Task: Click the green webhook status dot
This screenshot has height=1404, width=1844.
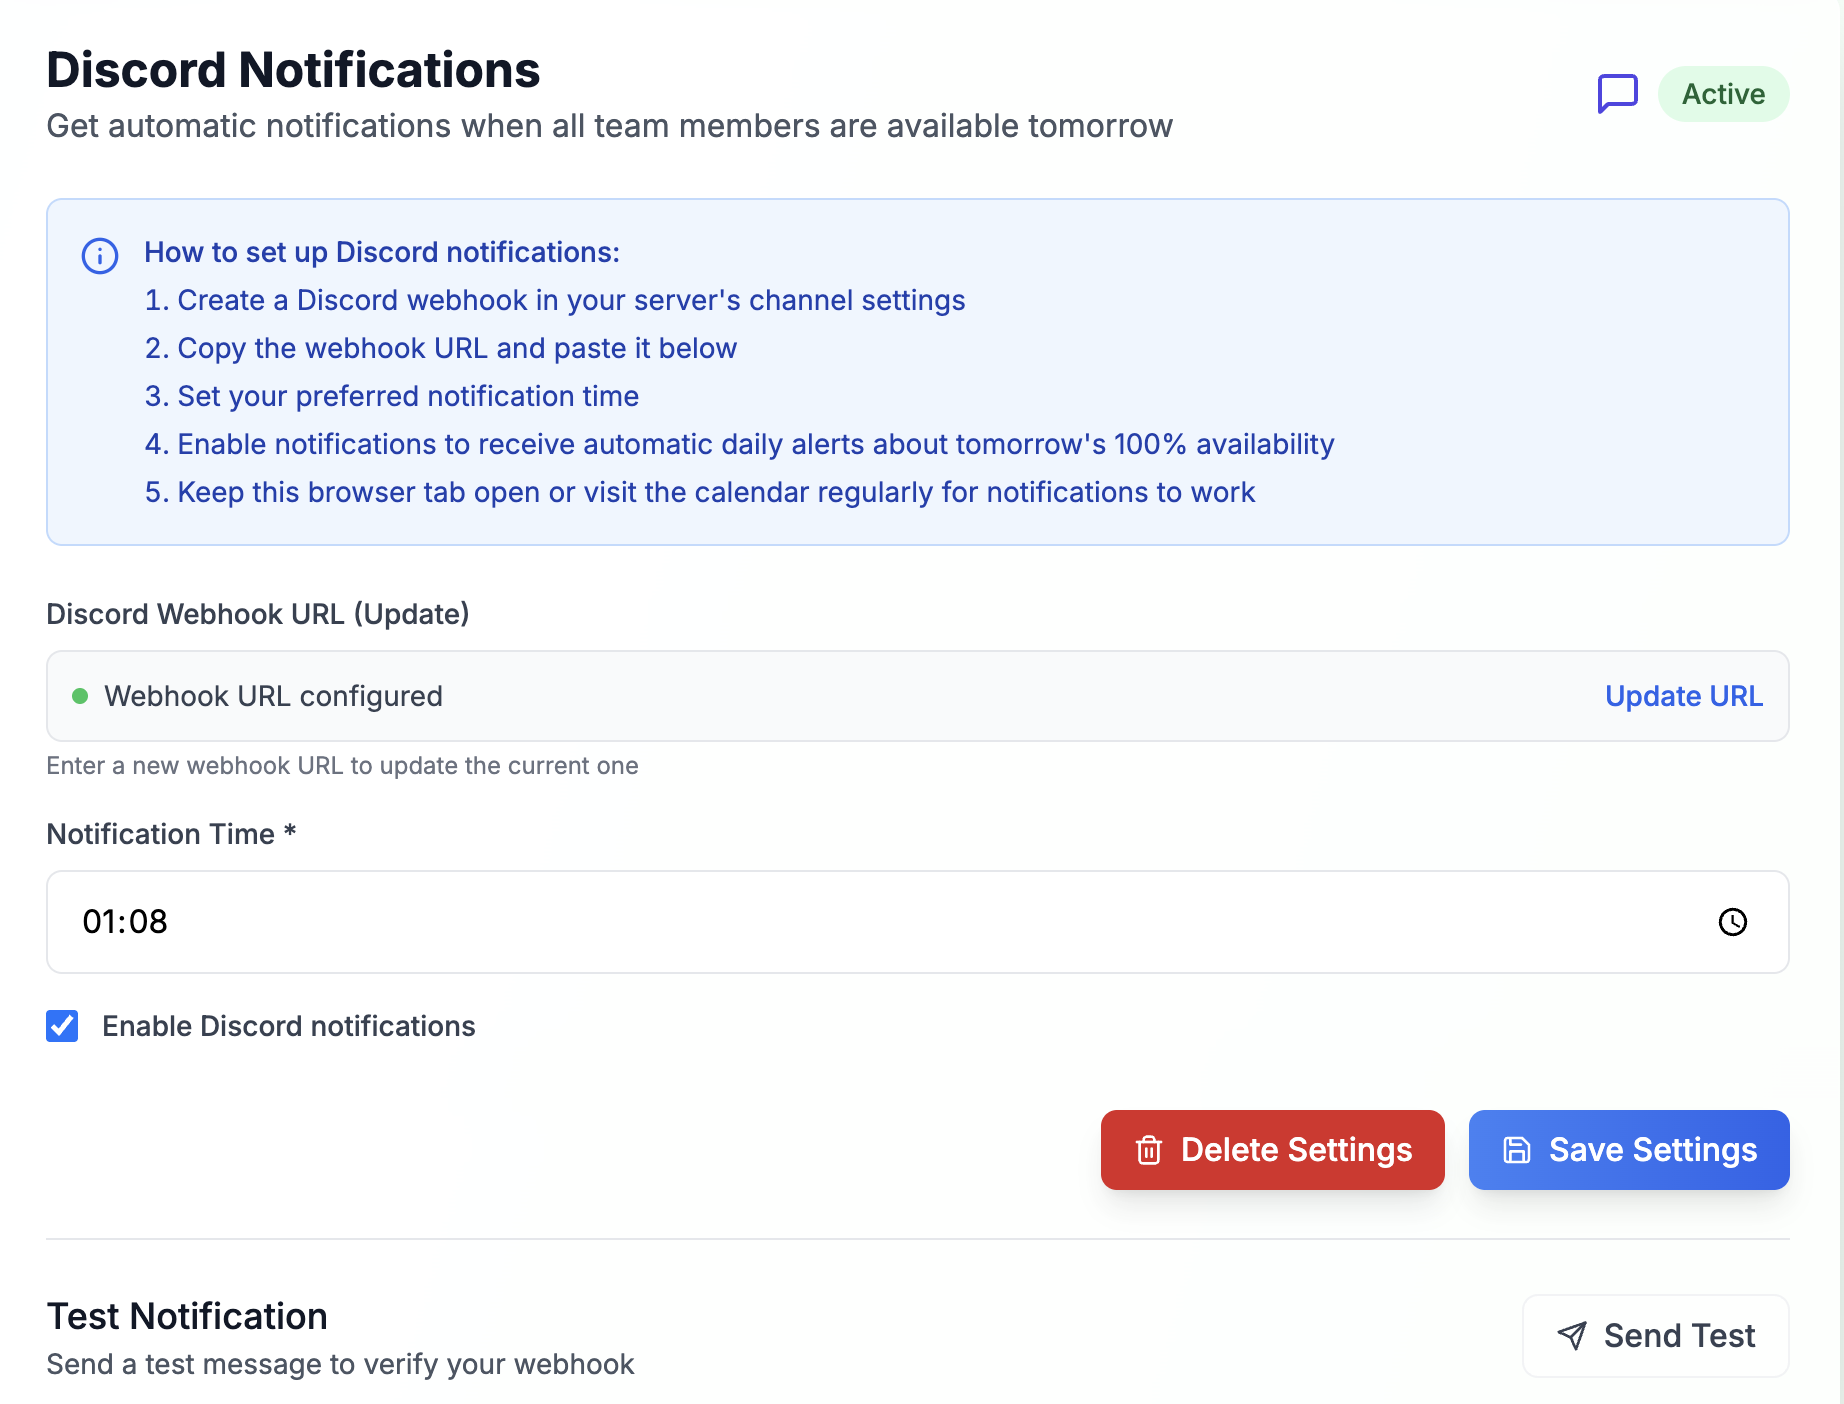Action: (x=80, y=696)
